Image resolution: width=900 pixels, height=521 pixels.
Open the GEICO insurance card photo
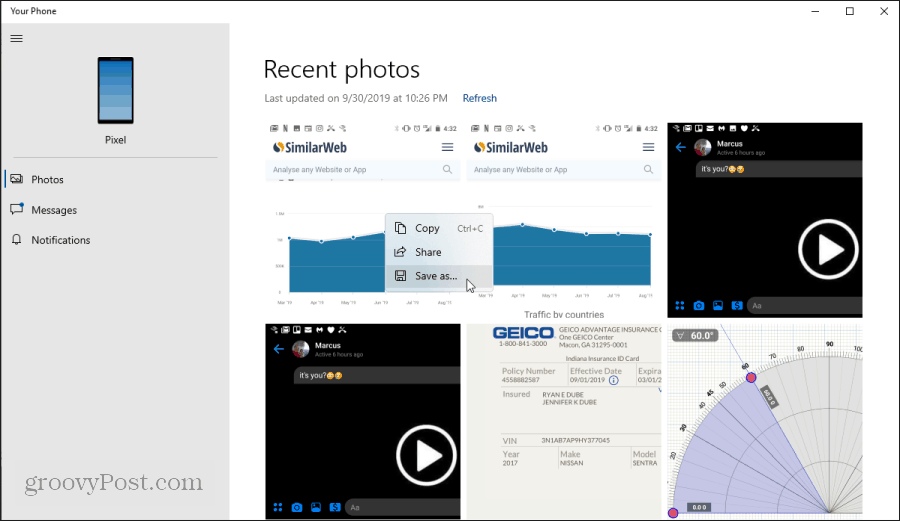coord(564,421)
